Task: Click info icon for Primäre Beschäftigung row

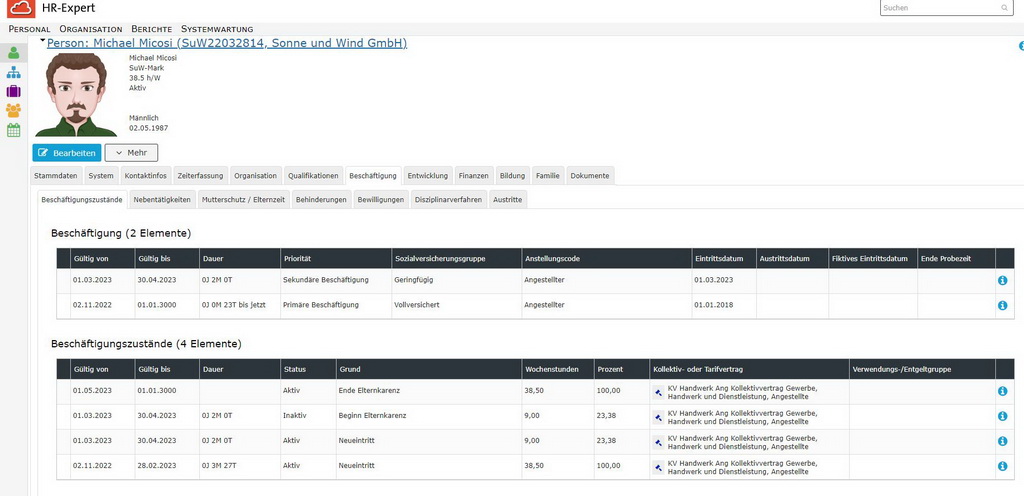Action: click(x=1002, y=305)
